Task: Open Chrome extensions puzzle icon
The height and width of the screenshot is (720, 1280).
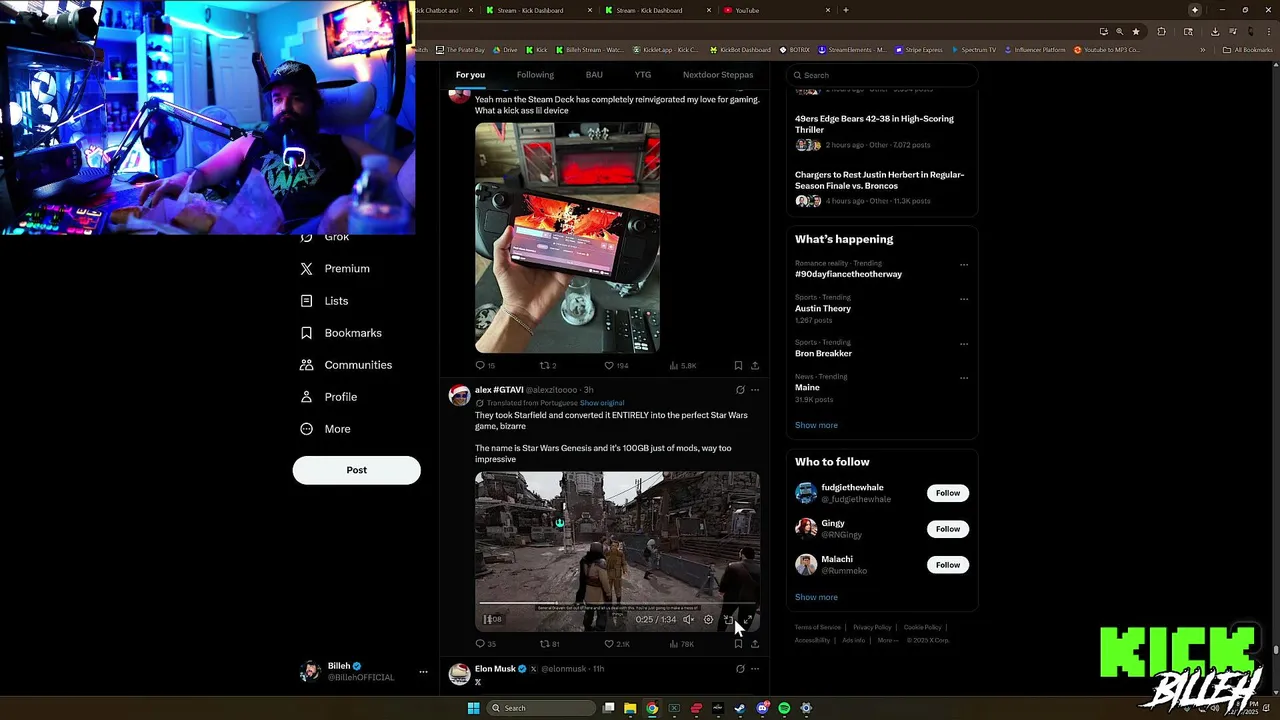Action: (1161, 31)
